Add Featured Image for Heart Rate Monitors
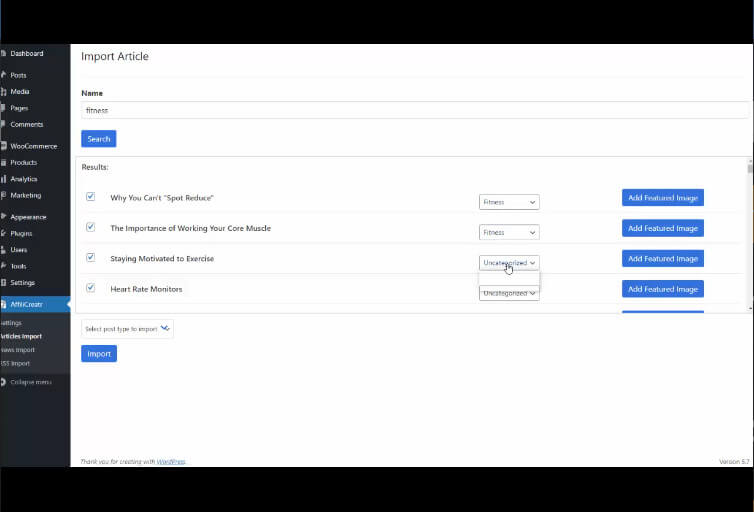The height and width of the screenshot is (512, 754). tap(663, 289)
